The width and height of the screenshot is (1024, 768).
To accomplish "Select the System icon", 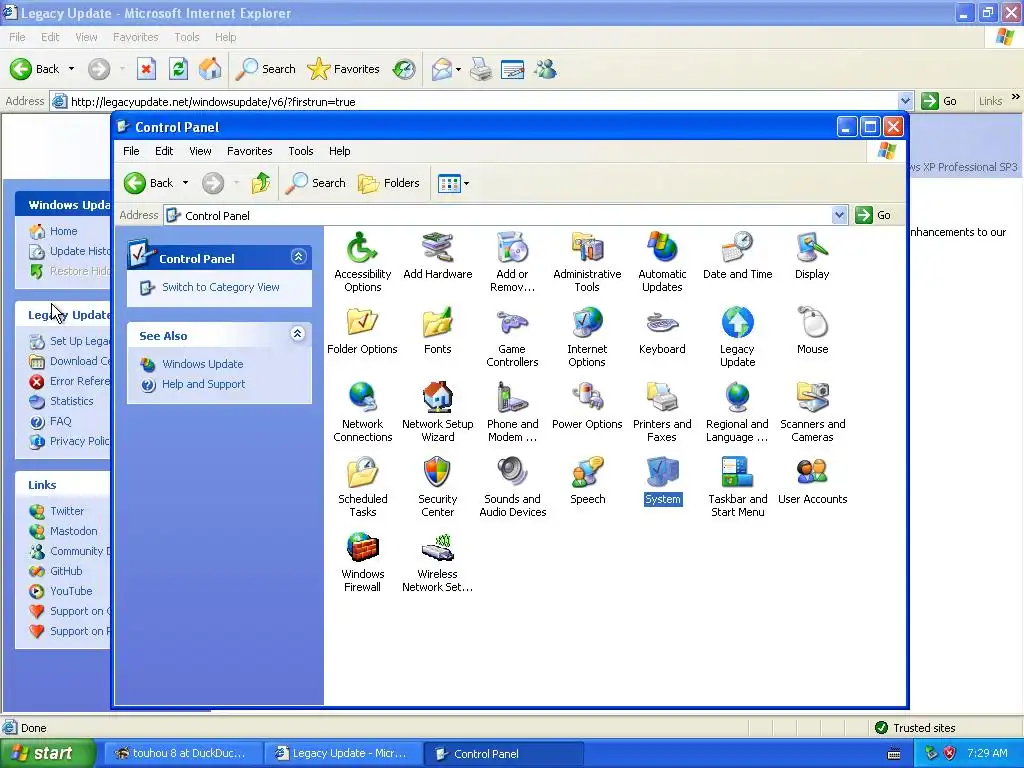I will click(662, 481).
